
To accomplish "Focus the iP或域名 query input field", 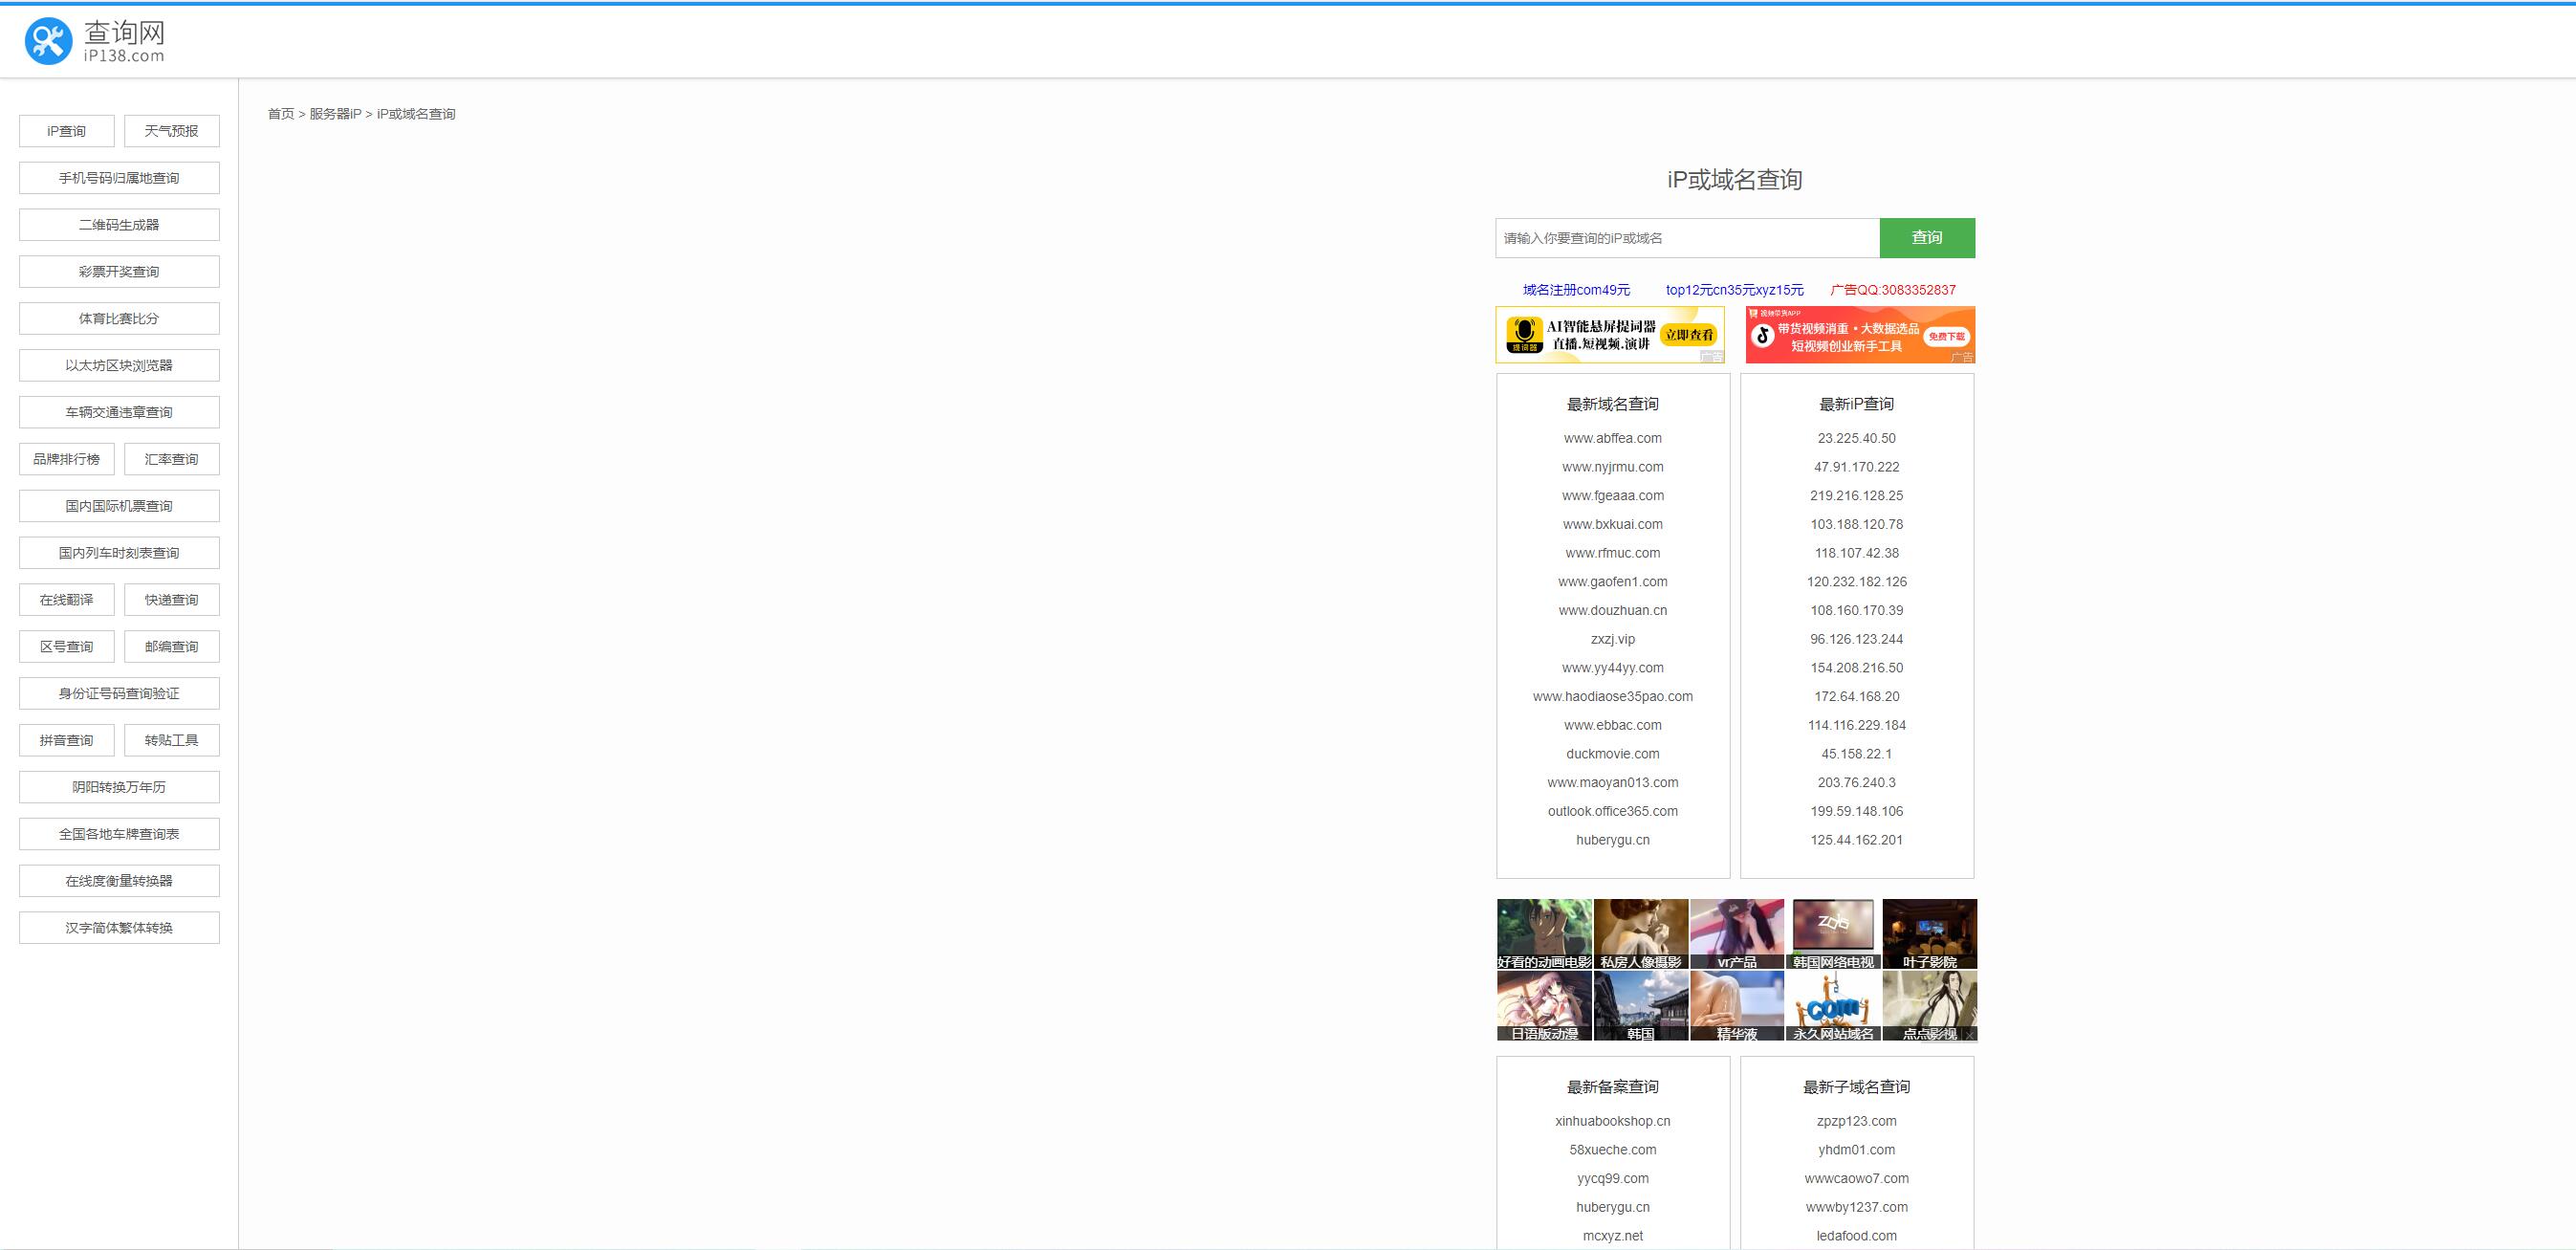I will pos(1688,238).
